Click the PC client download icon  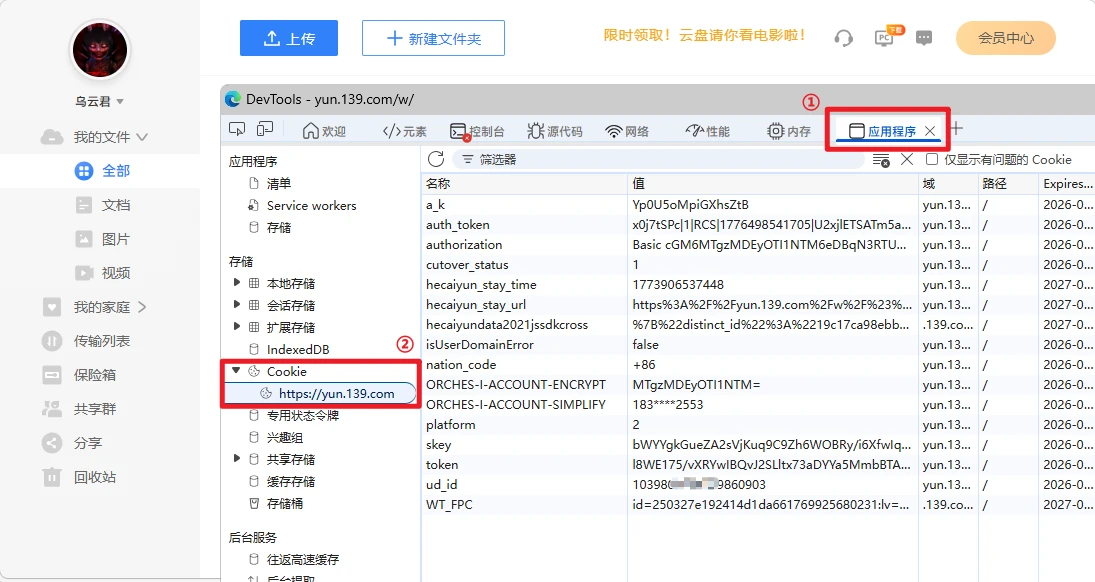(885, 38)
